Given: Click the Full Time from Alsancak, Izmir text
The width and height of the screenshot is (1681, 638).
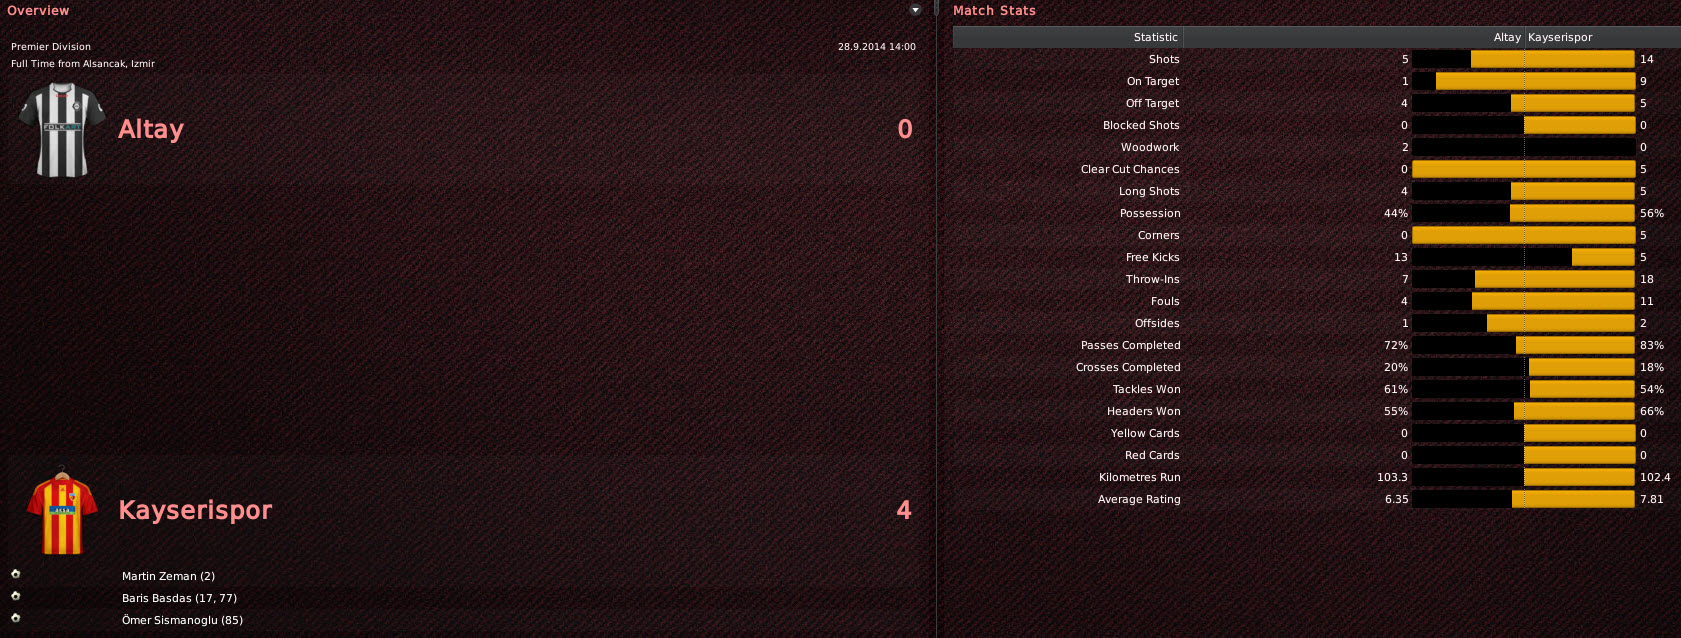Looking at the screenshot, I should click(x=83, y=64).
